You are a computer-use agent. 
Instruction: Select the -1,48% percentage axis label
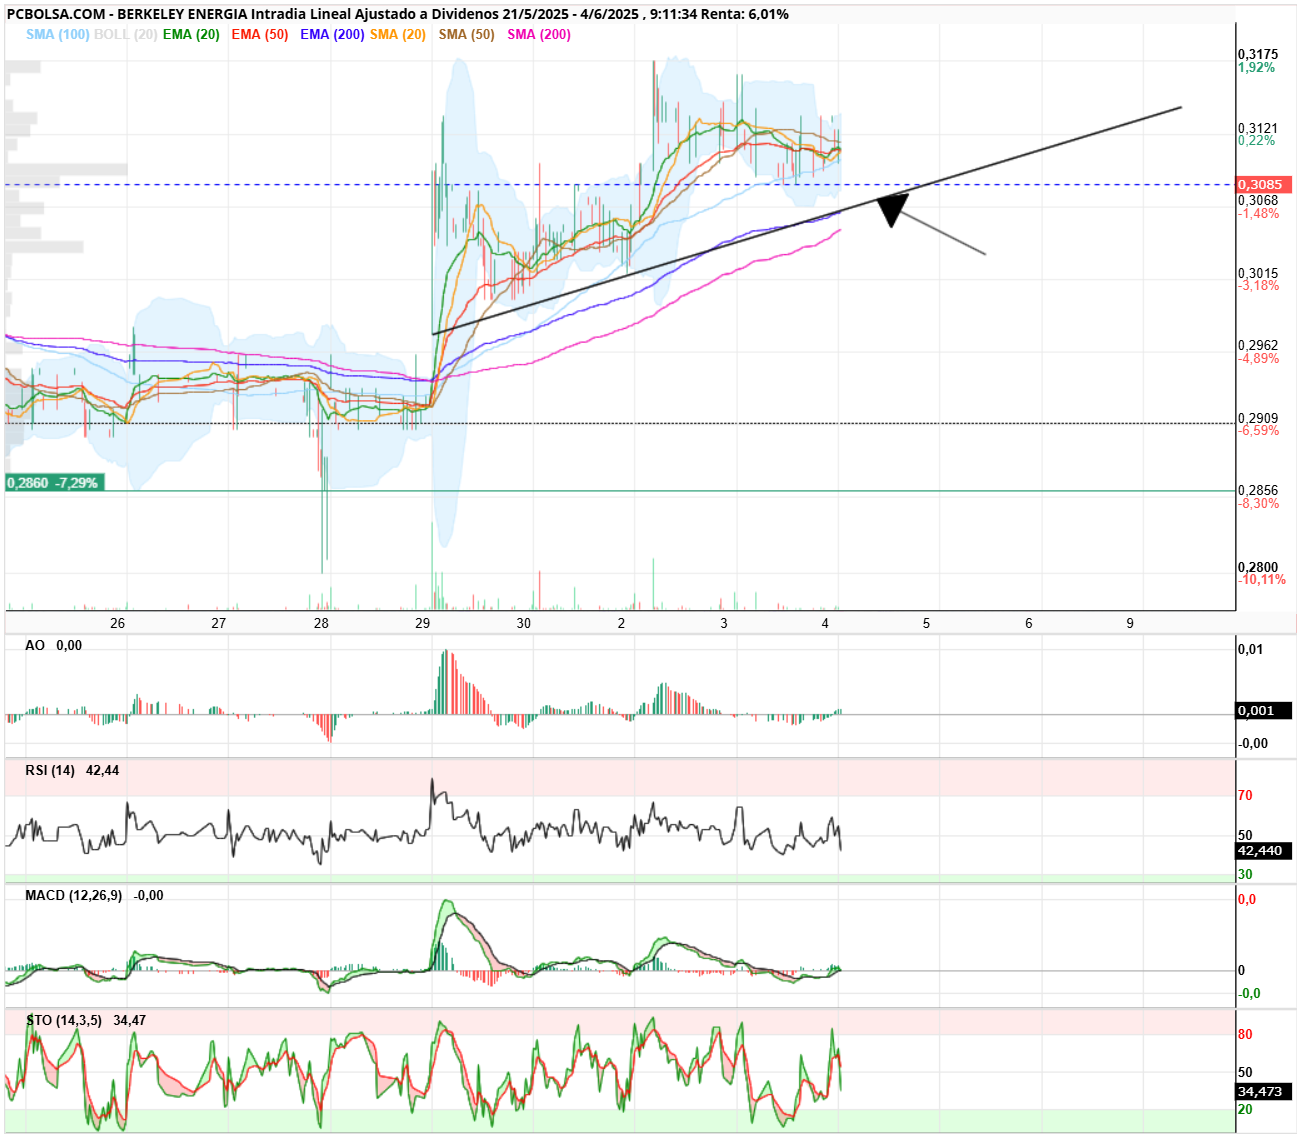pyautogui.click(x=1259, y=213)
